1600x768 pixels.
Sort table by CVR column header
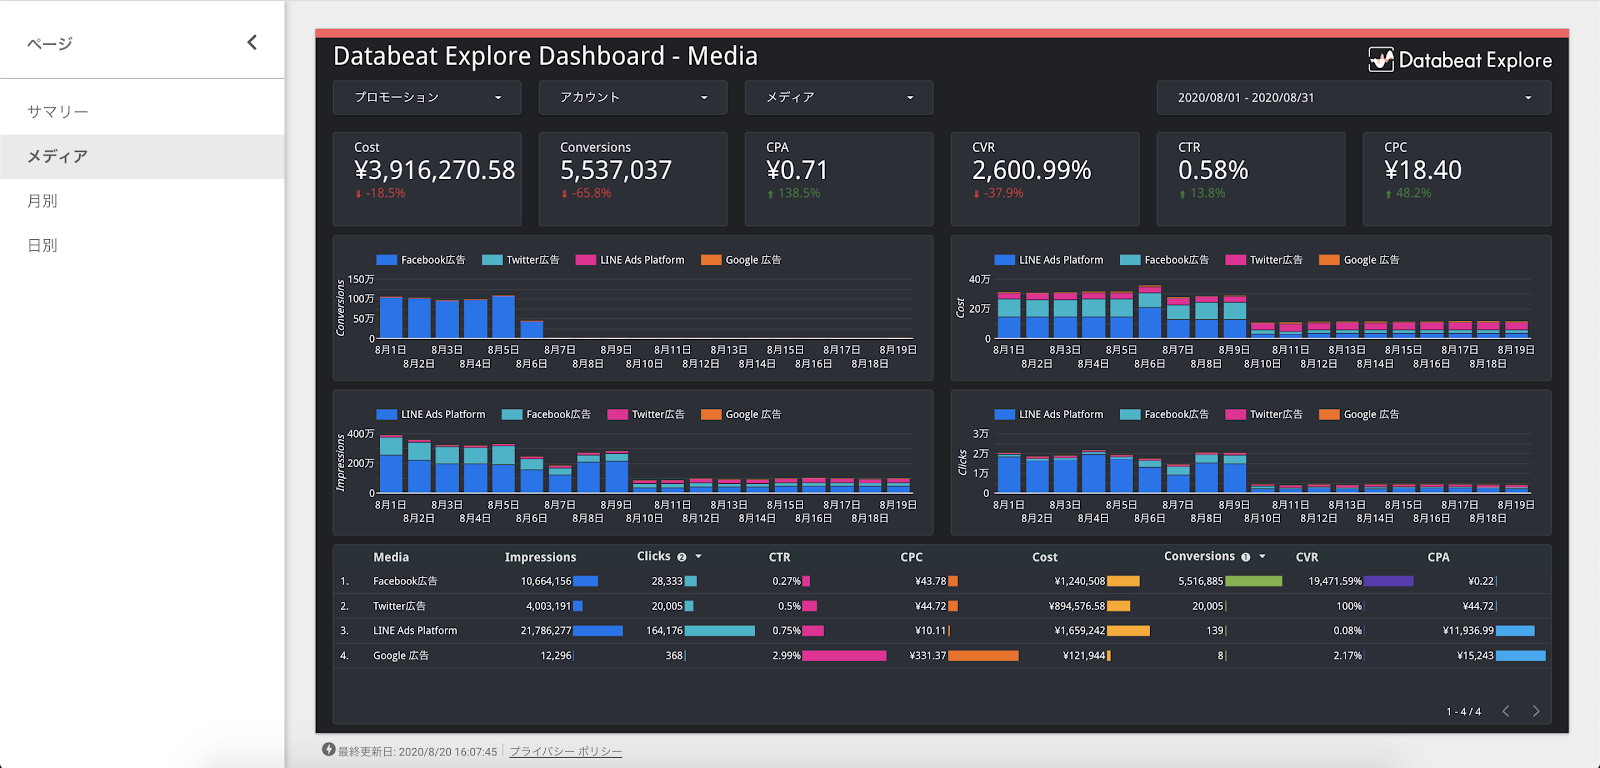pyautogui.click(x=1307, y=557)
